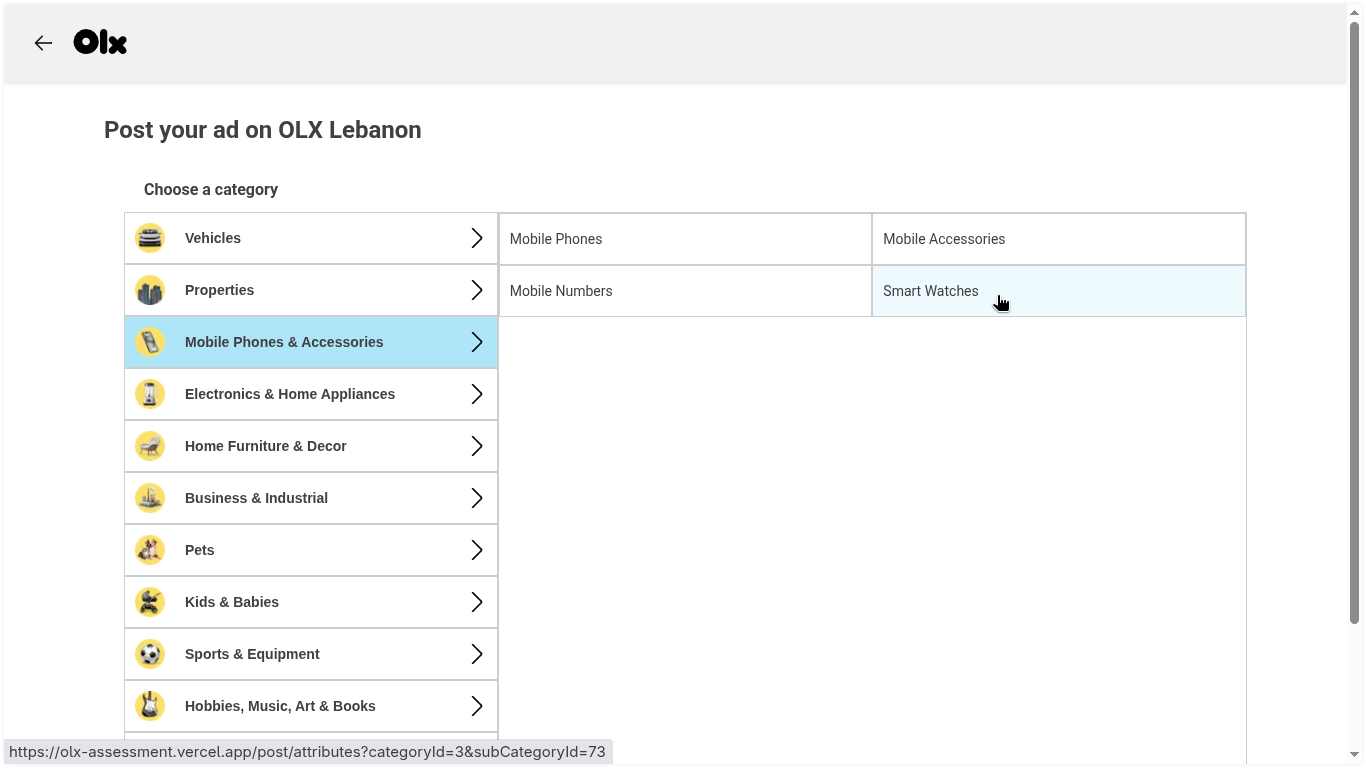Viewport: 1366px width, 768px height.
Task: Click the Pets dog icon
Action: coord(150,550)
